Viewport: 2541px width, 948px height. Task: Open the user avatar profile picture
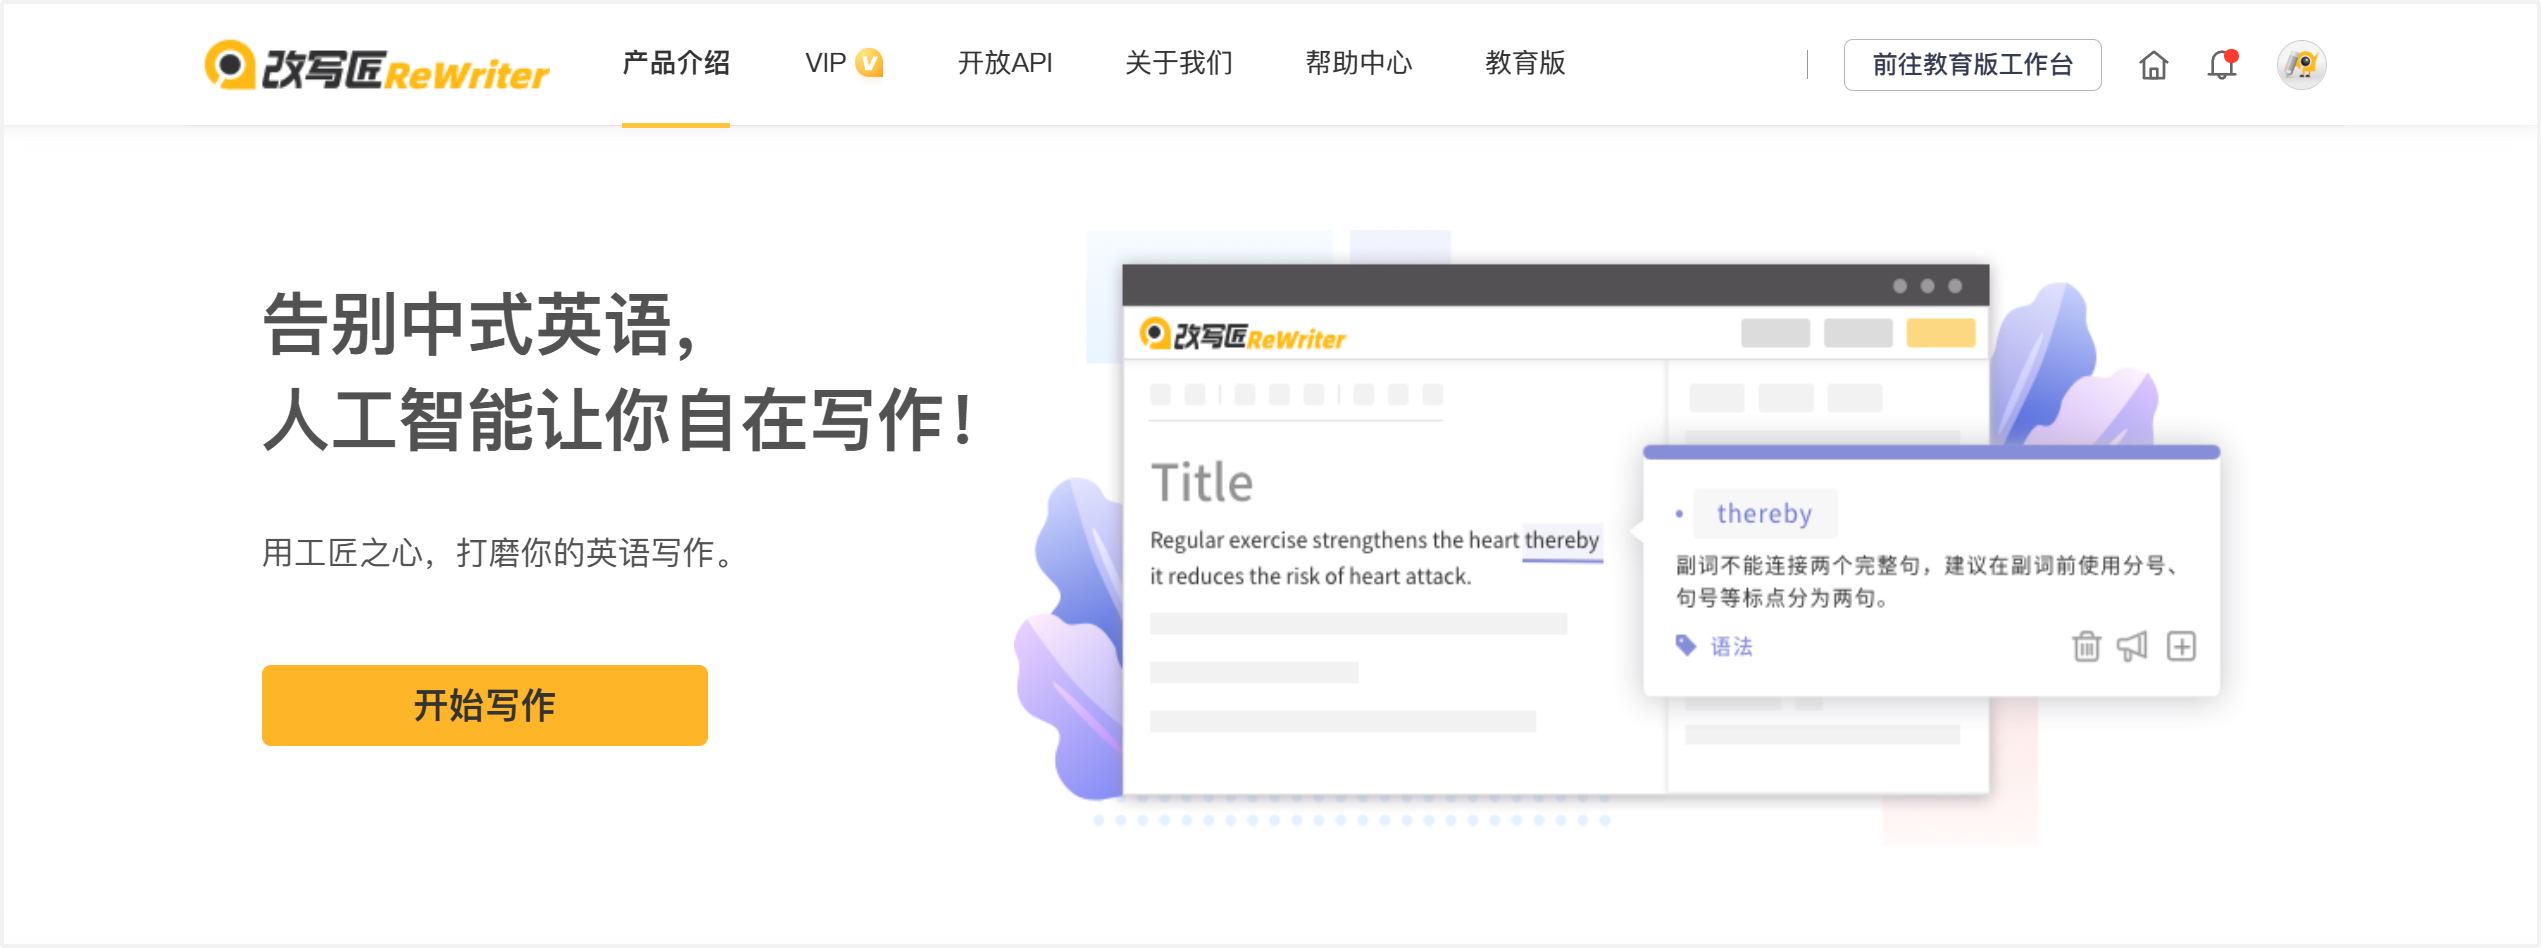[2301, 66]
